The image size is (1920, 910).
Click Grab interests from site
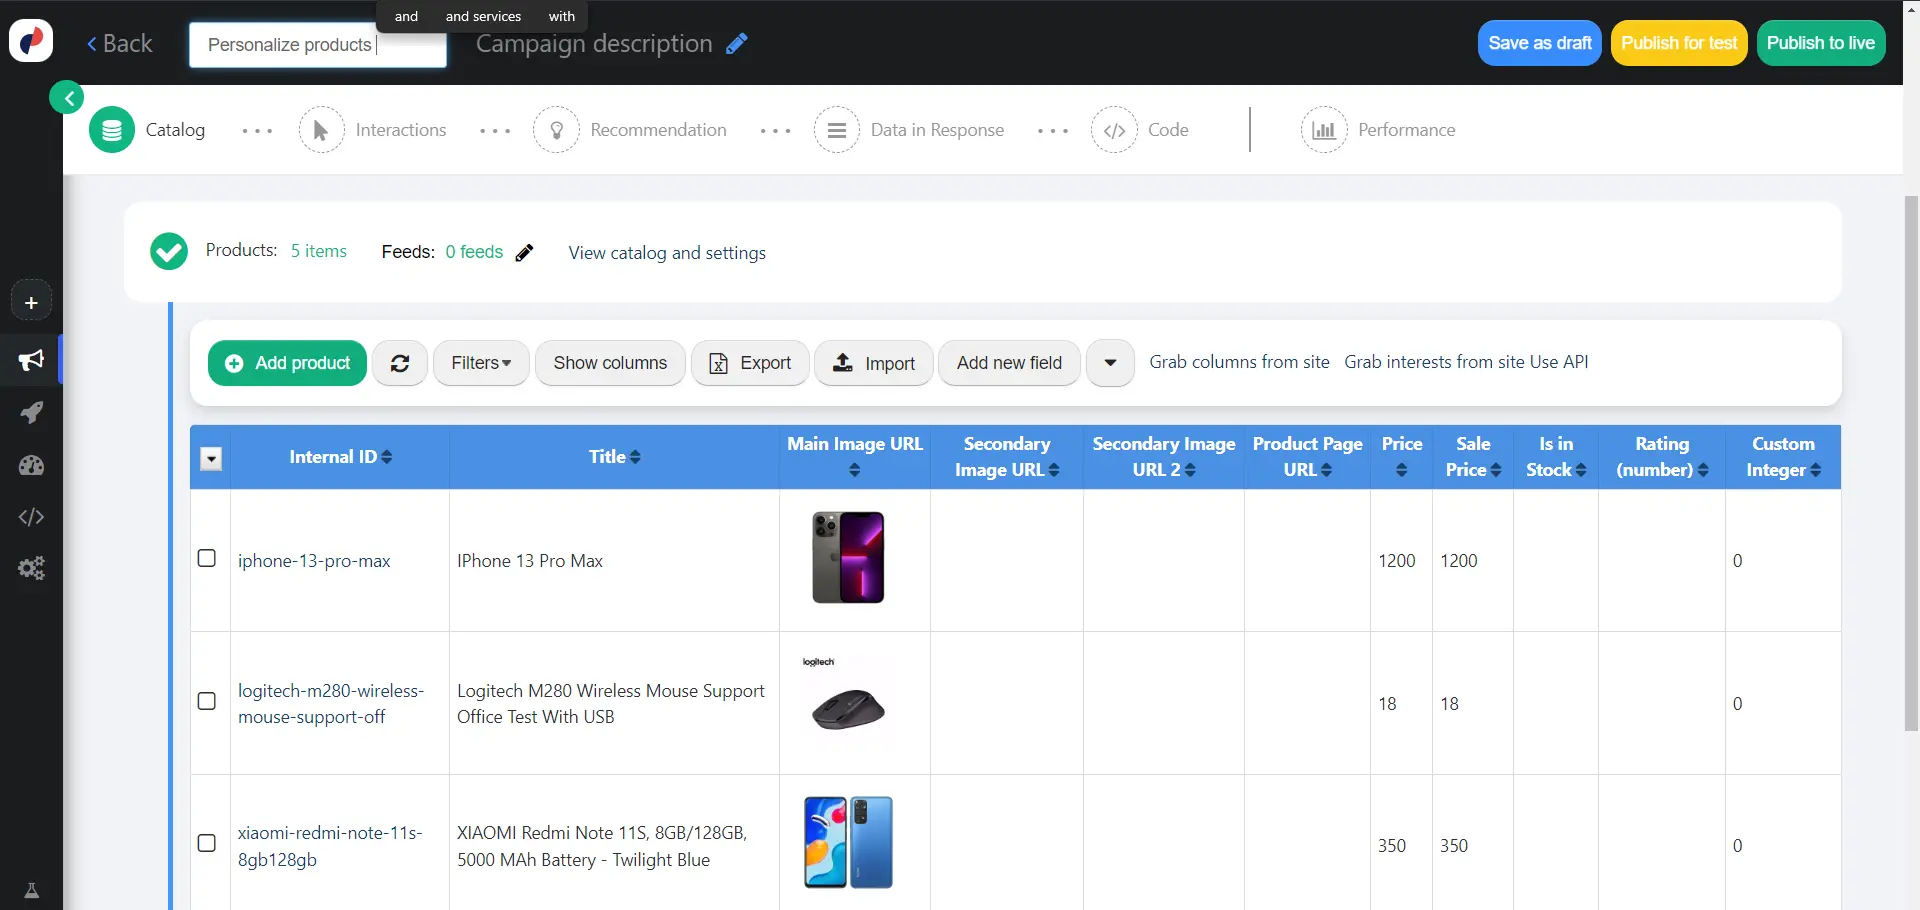click(x=1434, y=362)
